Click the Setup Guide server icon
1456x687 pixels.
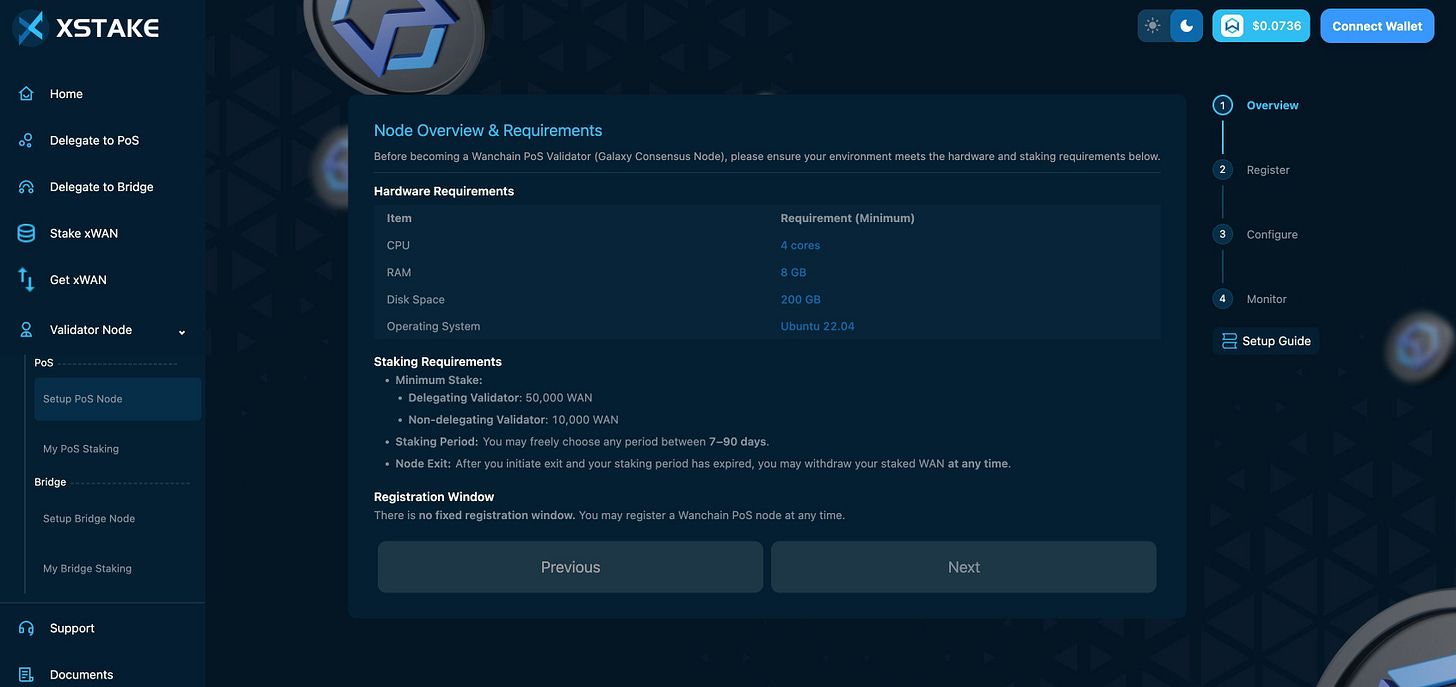pyautogui.click(x=1229, y=341)
